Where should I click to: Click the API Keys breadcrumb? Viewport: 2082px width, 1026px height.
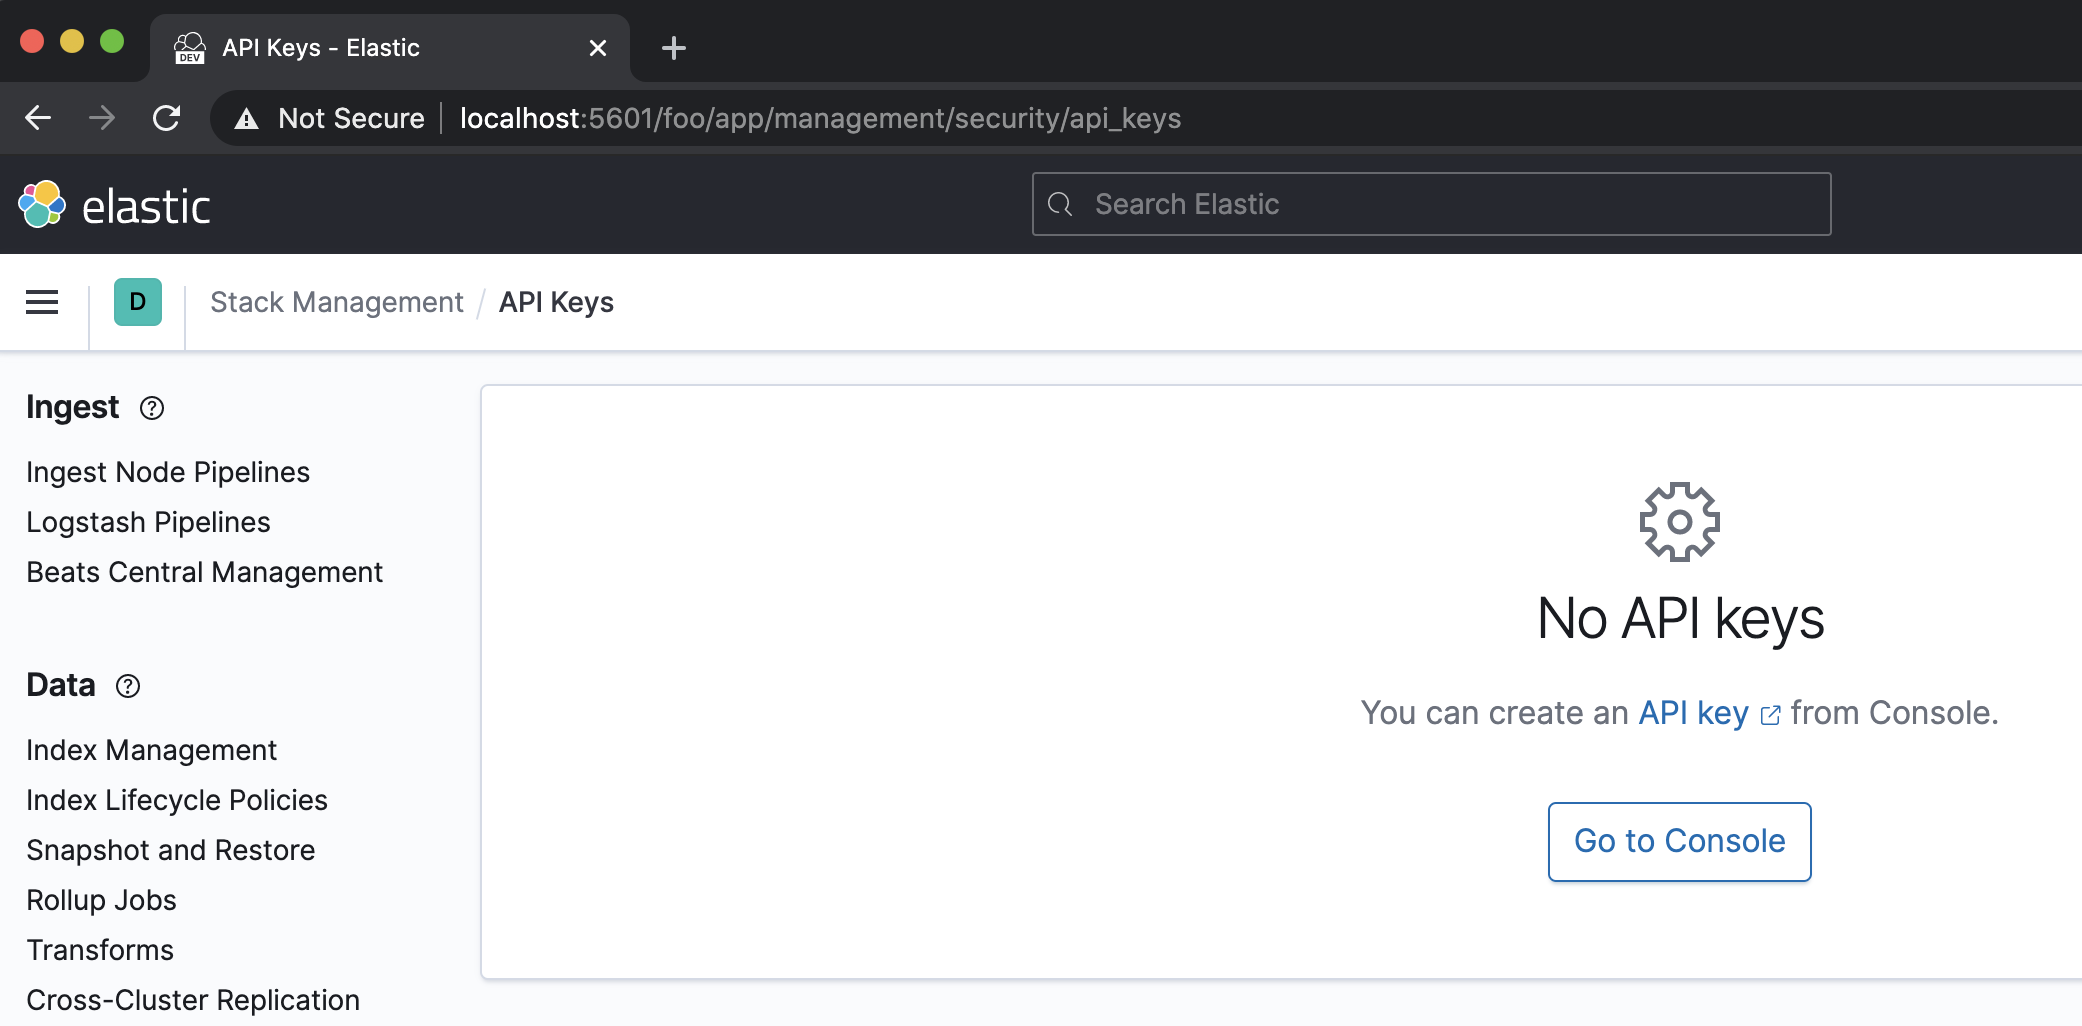[x=556, y=302]
